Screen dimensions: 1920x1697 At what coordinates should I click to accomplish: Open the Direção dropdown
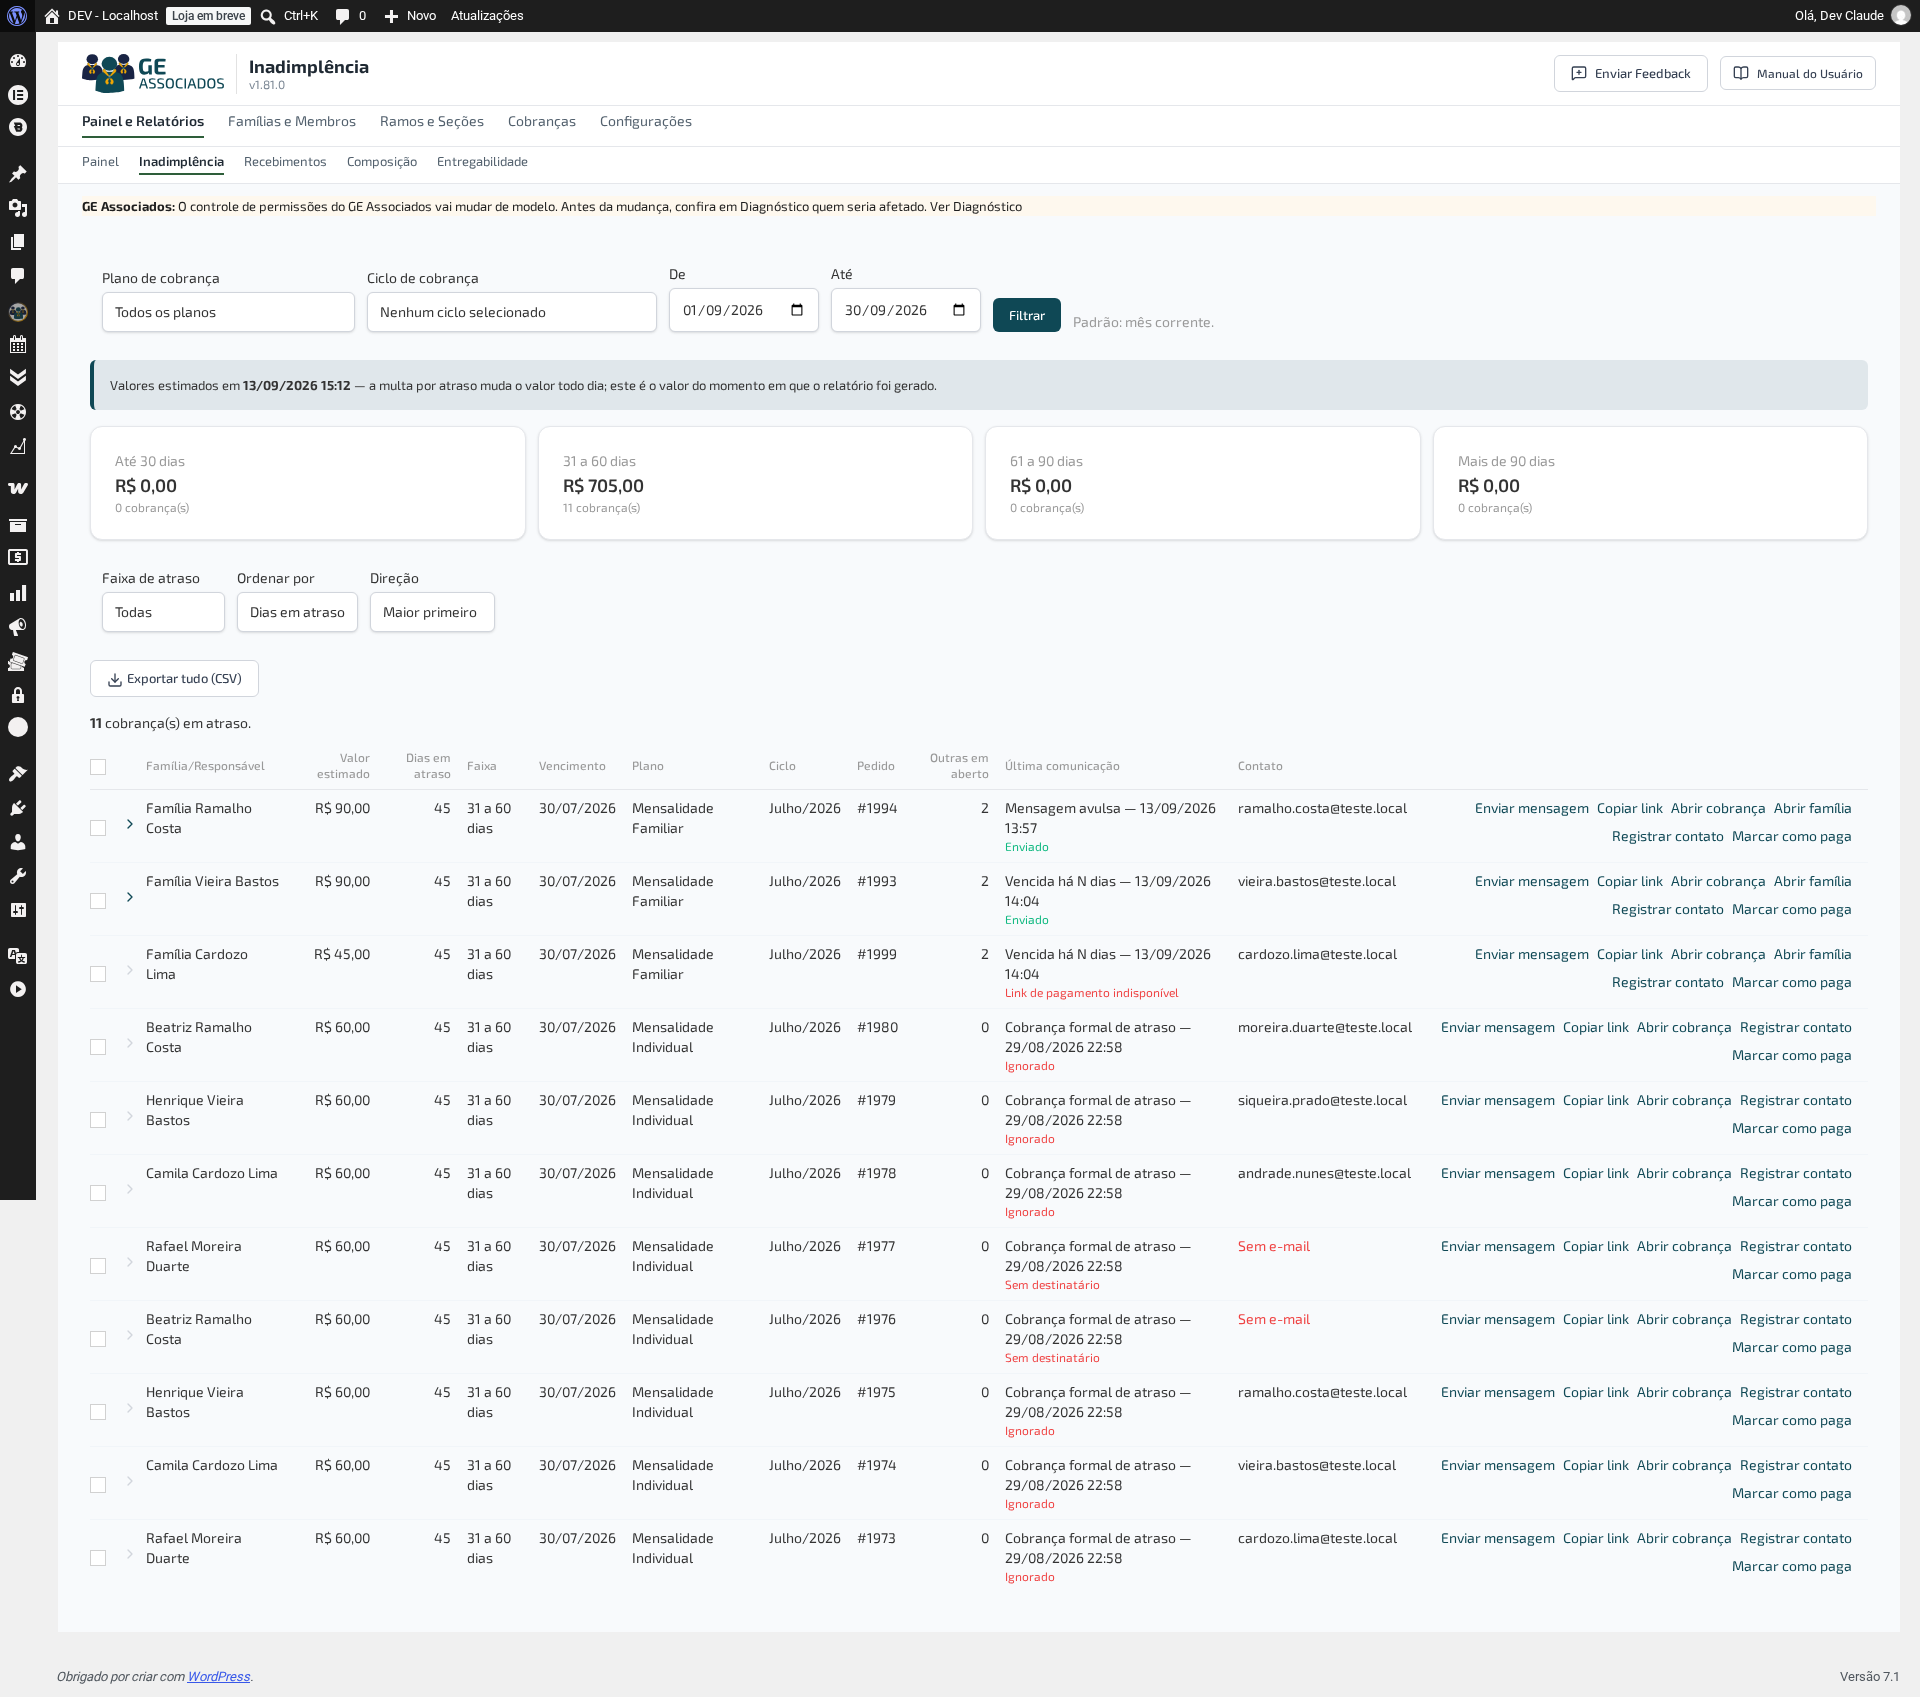tap(432, 612)
